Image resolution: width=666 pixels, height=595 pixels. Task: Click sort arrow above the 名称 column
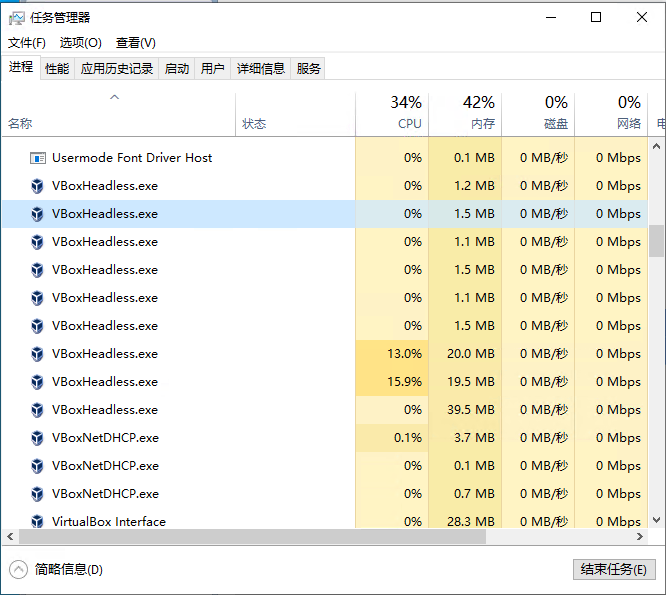[x=114, y=98]
